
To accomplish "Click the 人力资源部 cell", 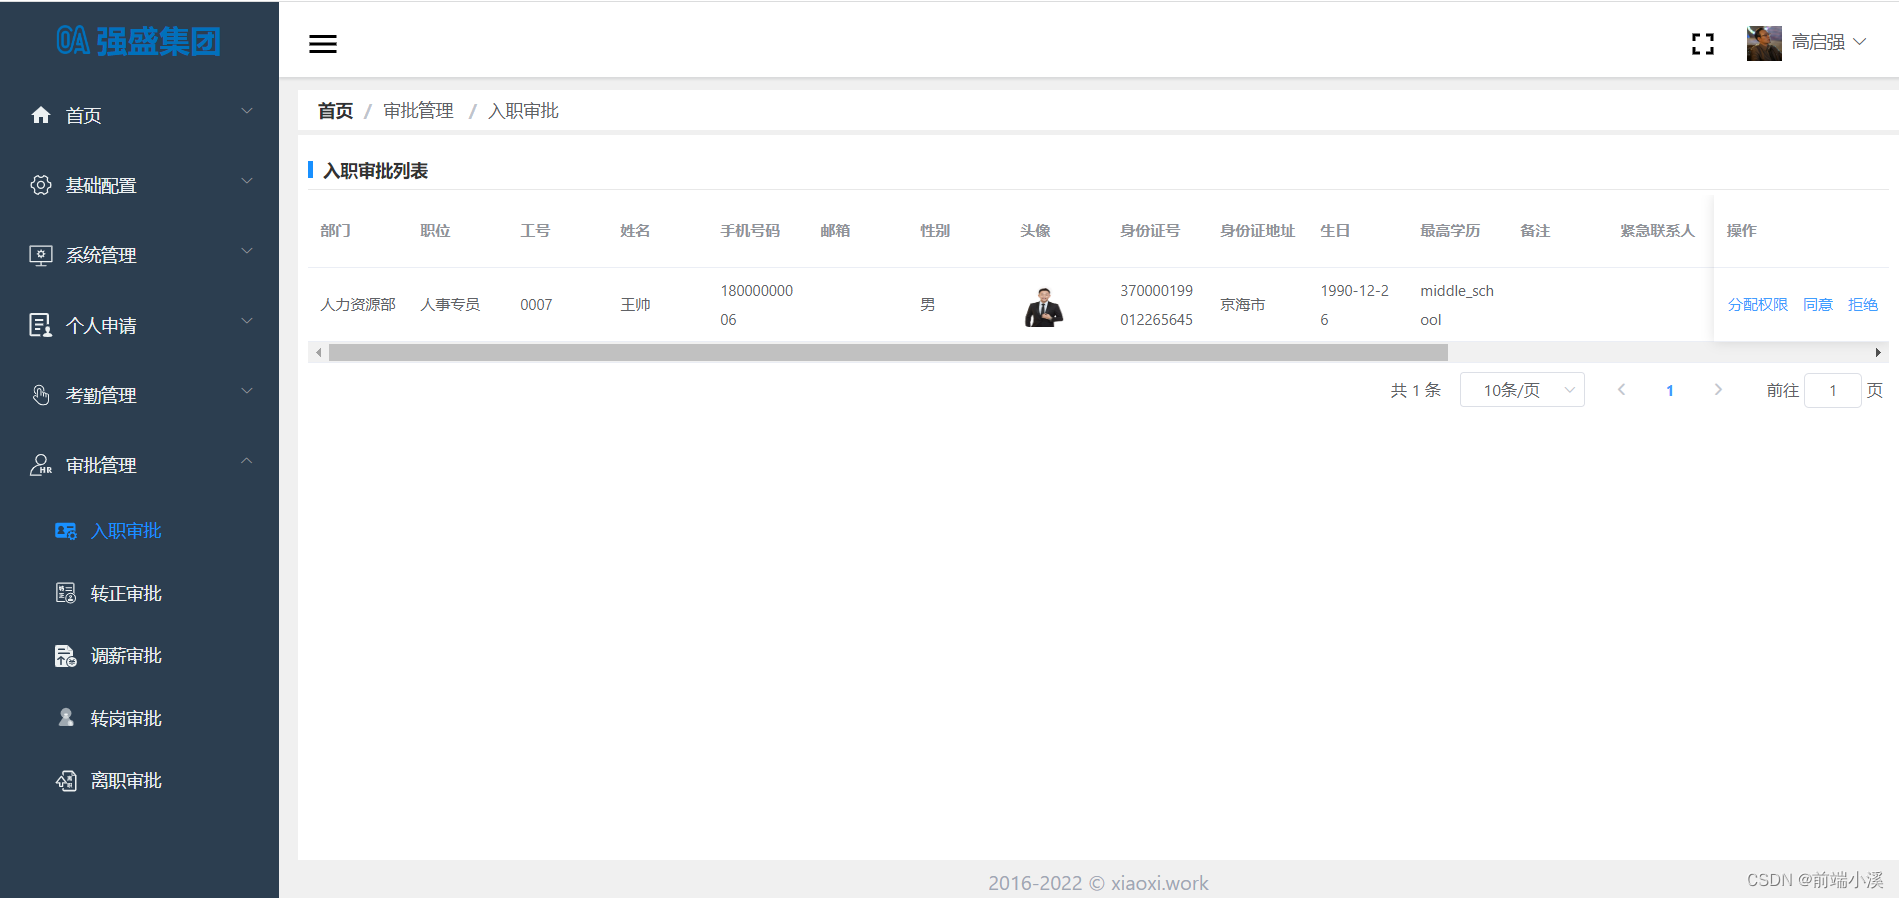I will click(358, 305).
